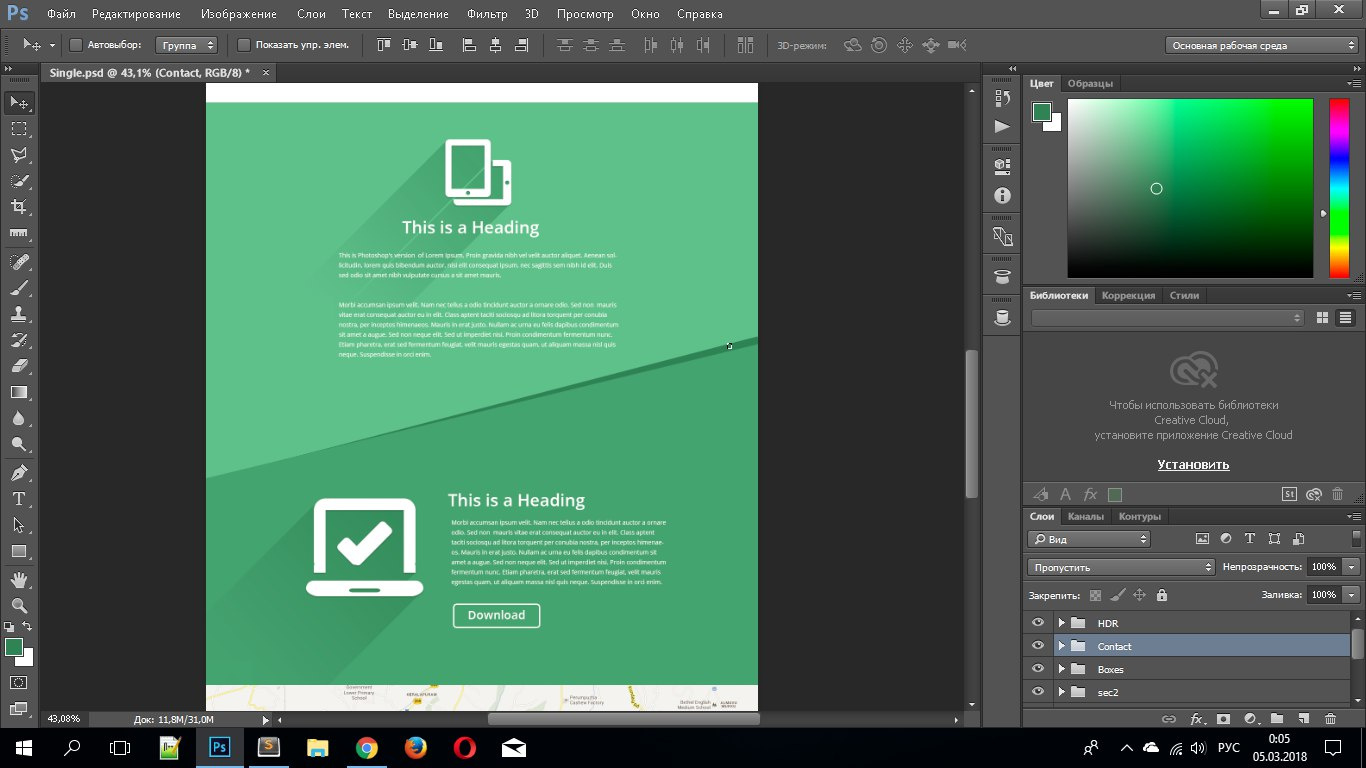The image size is (1366, 768).
Task: Select the Crop tool
Action: click(x=19, y=207)
